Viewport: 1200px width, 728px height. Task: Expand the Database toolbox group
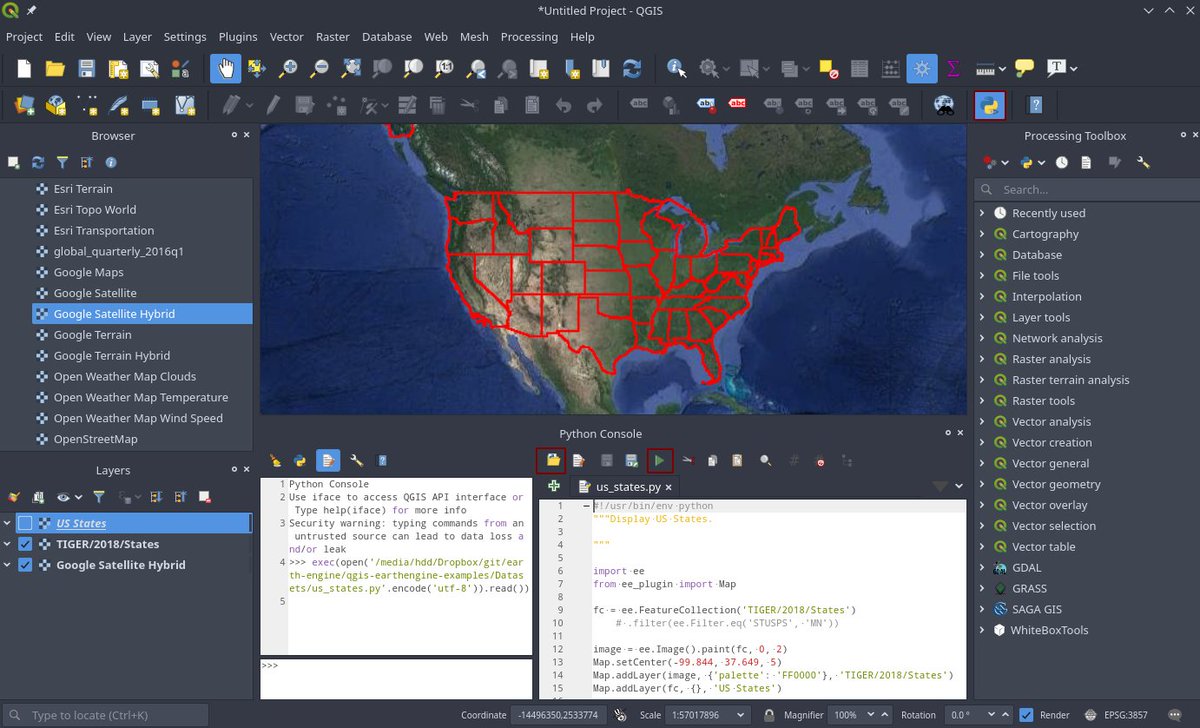tap(982, 255)
